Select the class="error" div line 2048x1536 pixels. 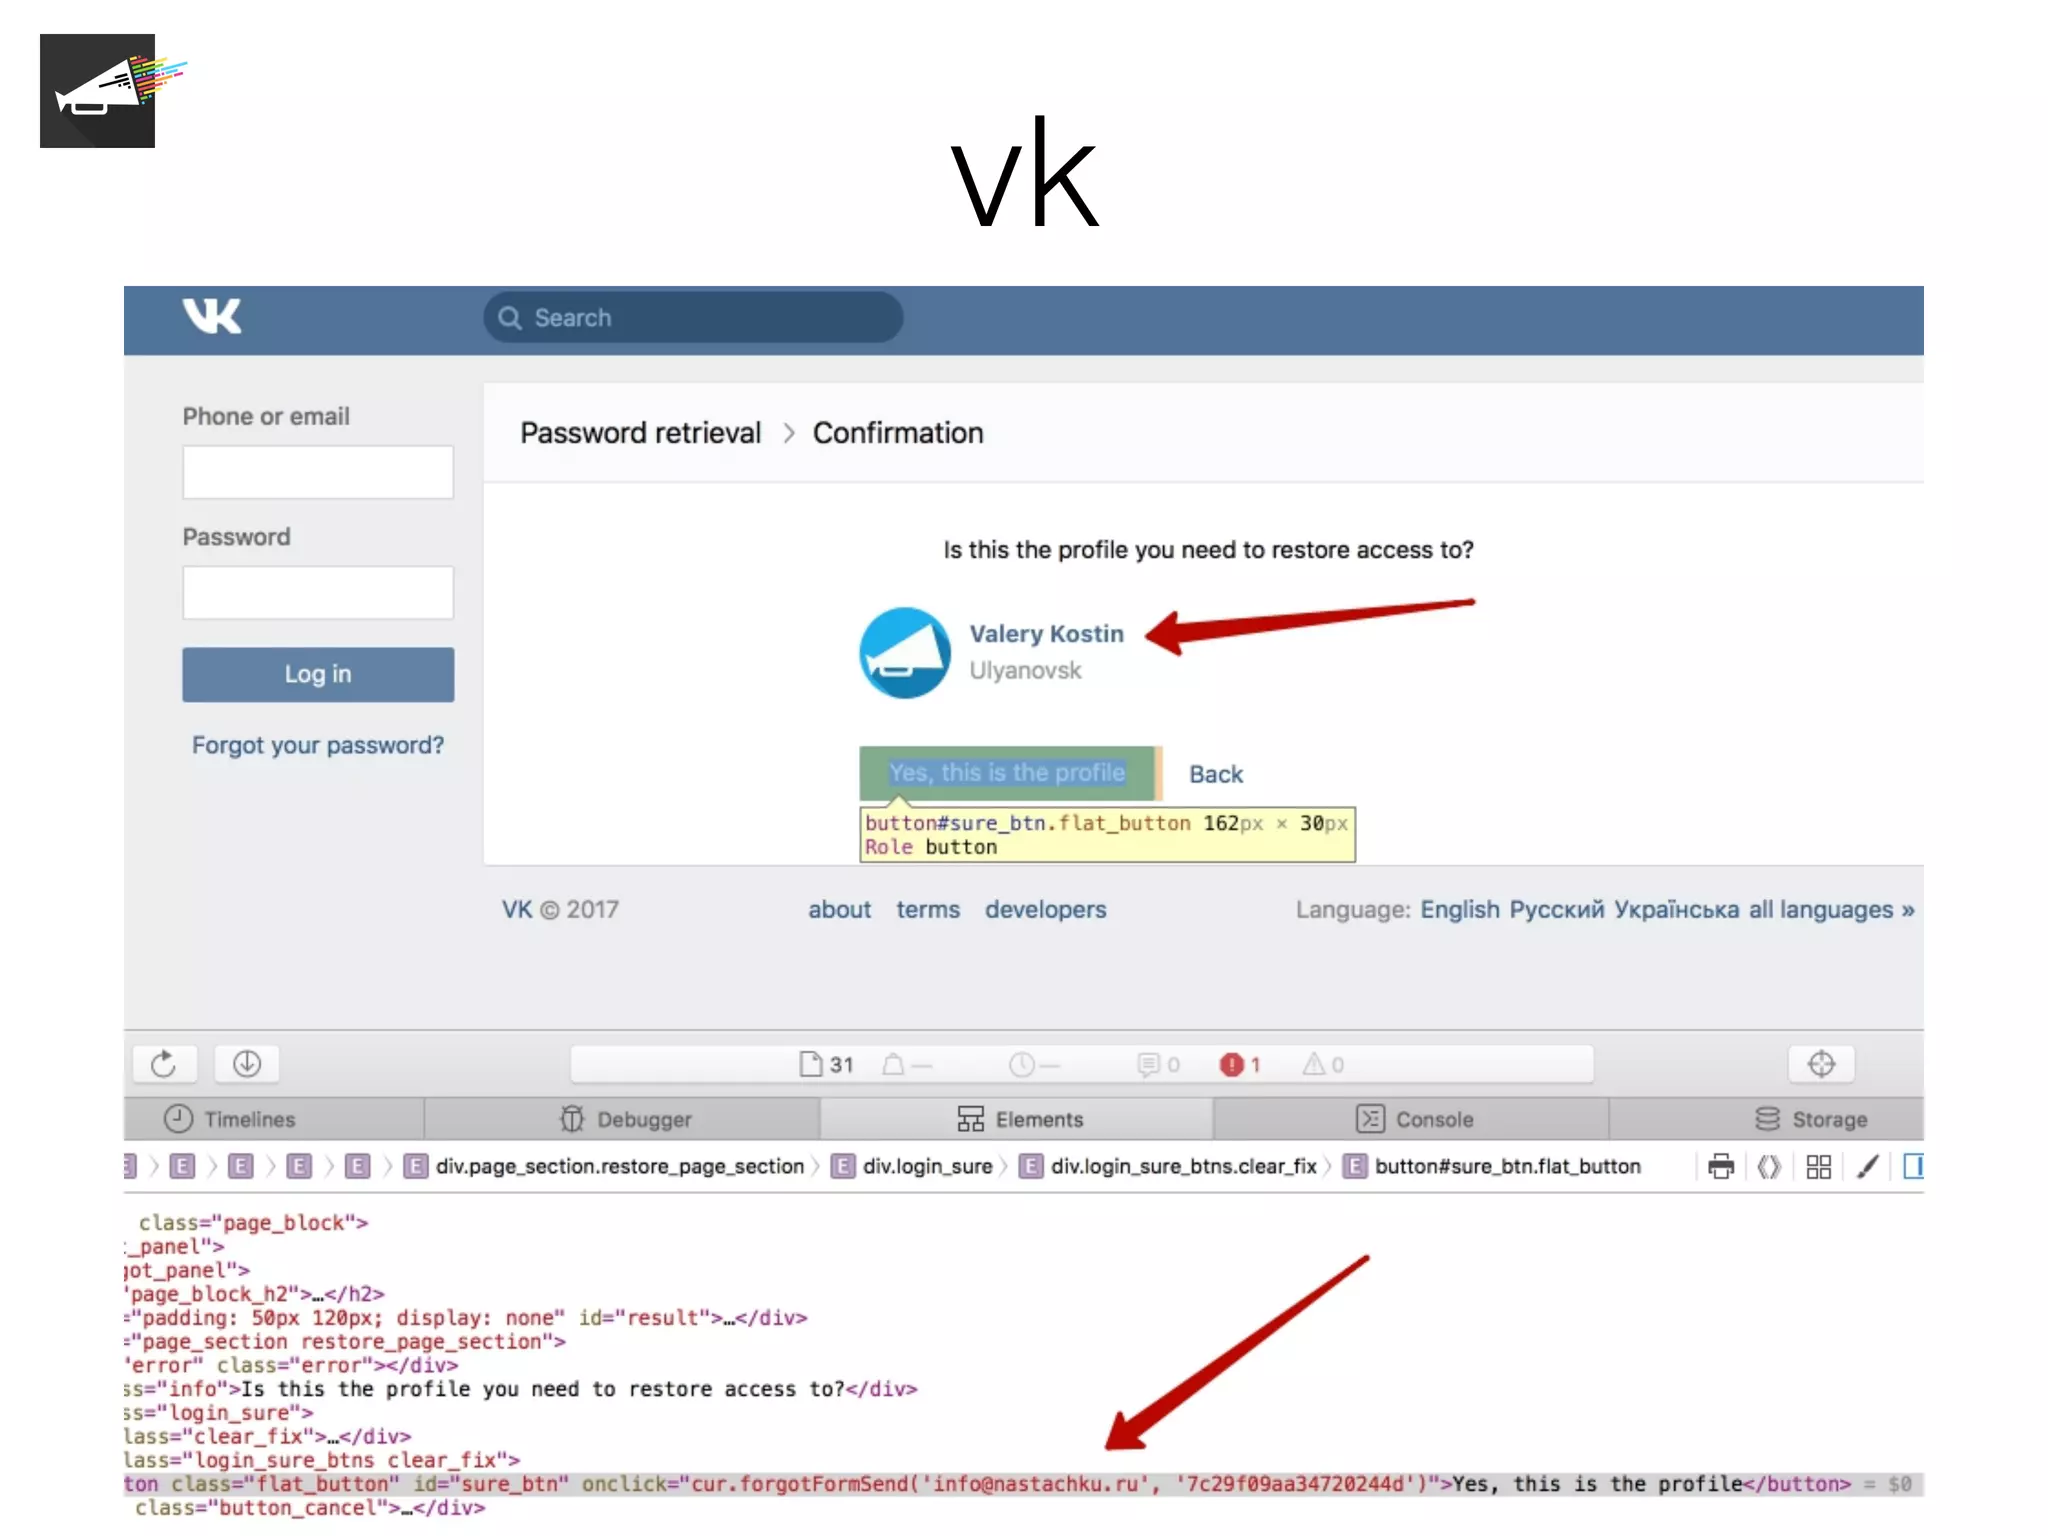coord(292,1365)
